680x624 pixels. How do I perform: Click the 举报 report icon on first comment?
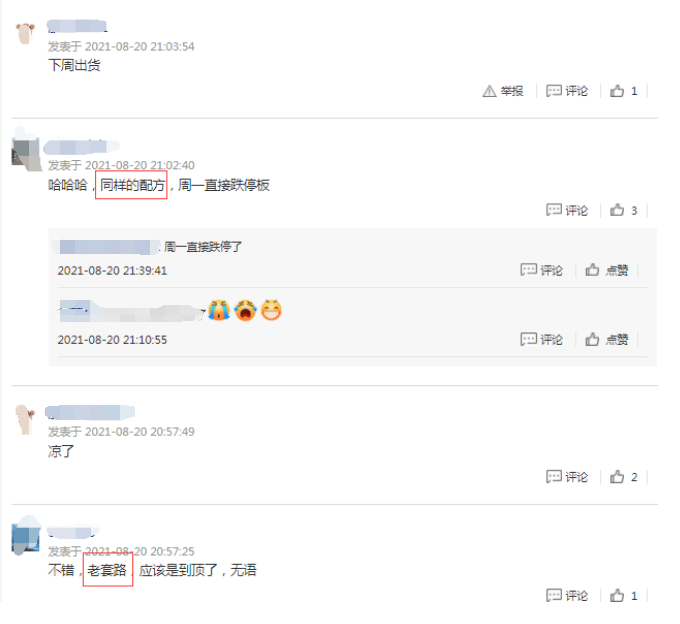[503, 91]
